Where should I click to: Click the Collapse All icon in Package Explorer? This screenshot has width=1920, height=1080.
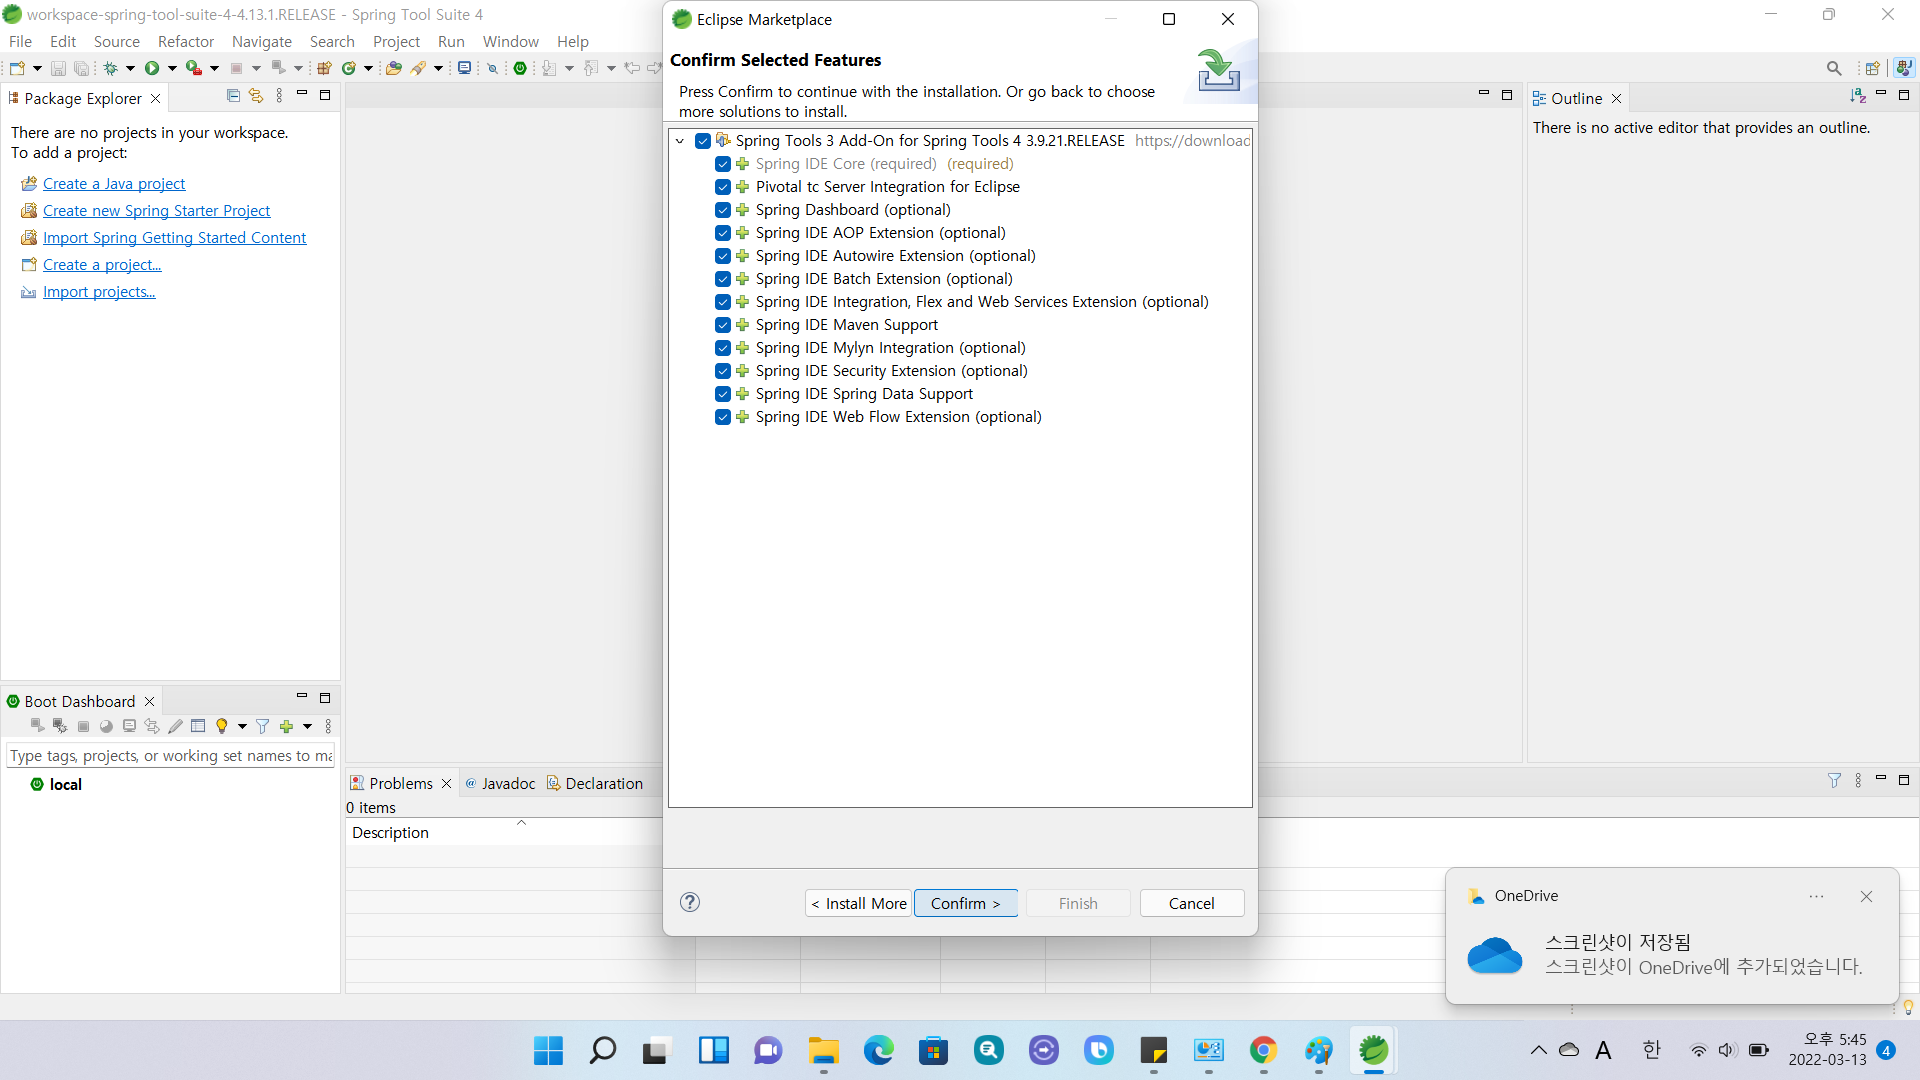(233, 96)
